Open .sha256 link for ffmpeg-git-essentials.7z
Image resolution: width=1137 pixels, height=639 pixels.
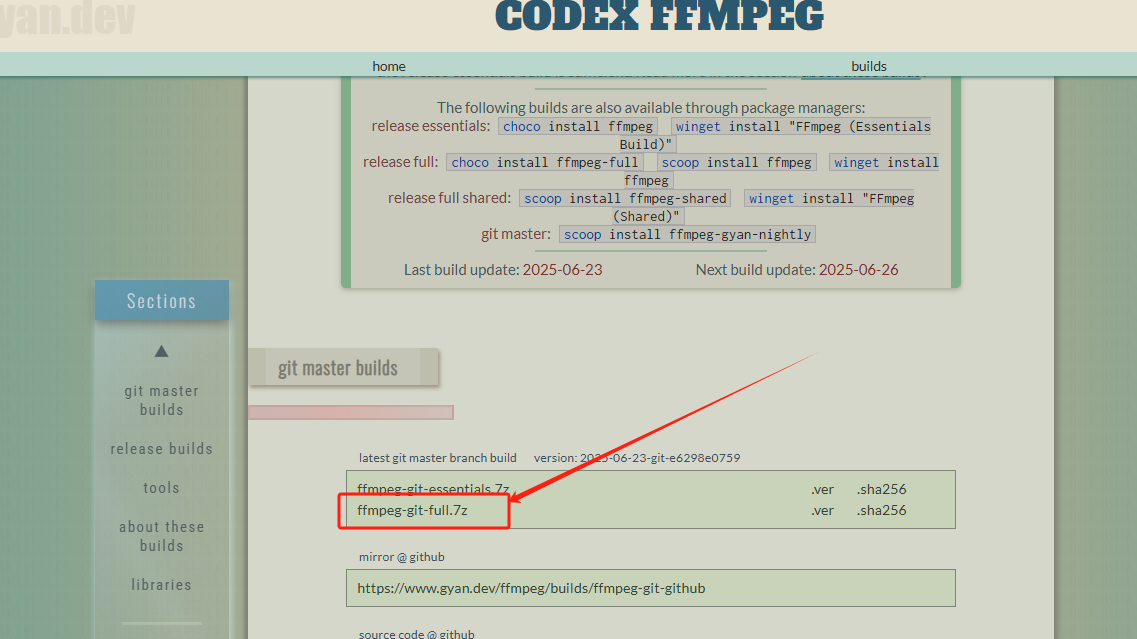881,490
